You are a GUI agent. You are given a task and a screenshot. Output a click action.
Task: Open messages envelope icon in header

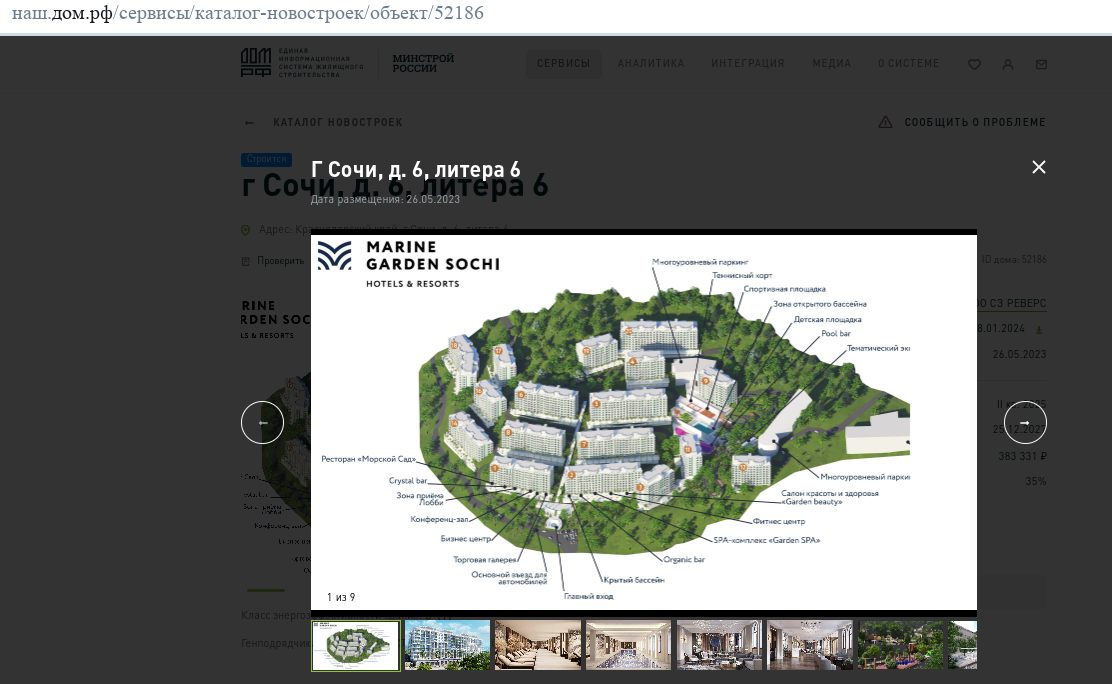pos(1041,65)
